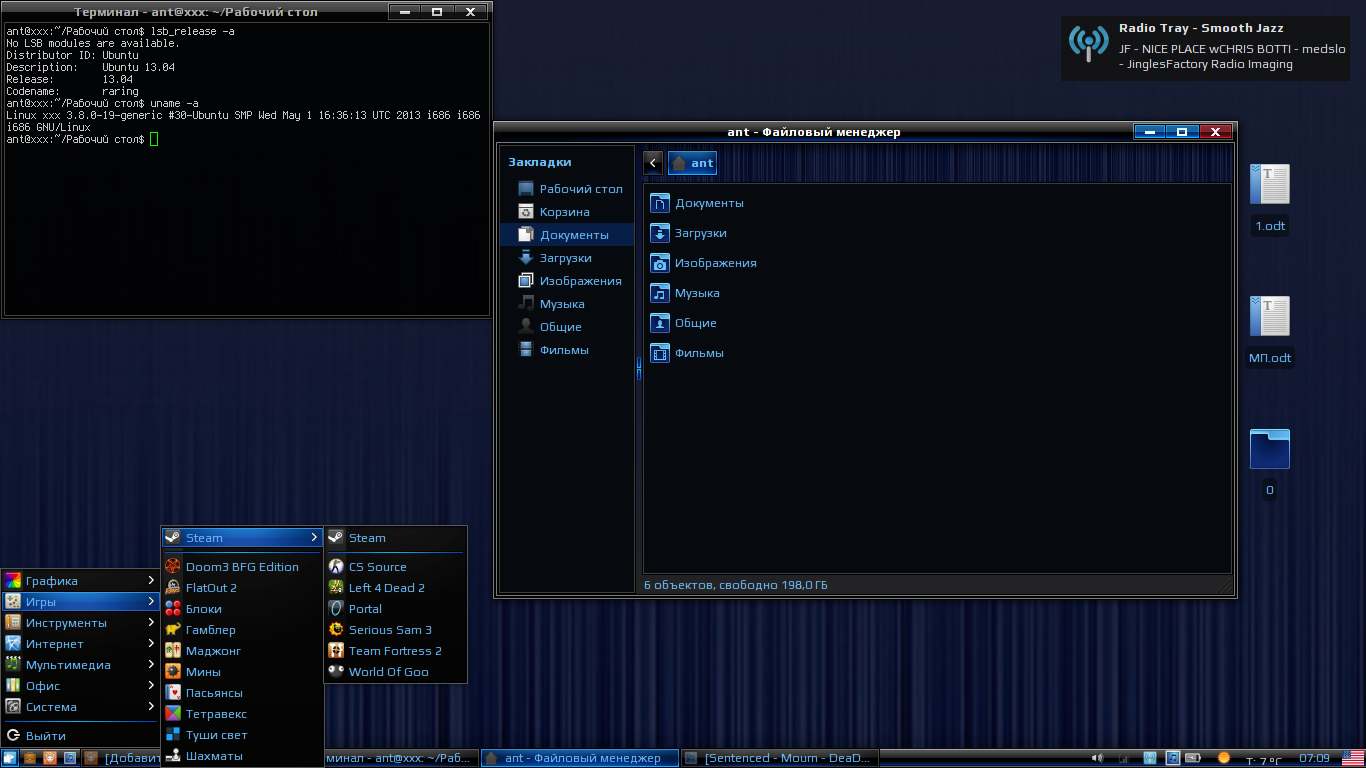1366x768 pixels.
Task: Click Radio Tray antenna tray icon
Action: (x=1149, y=758)
